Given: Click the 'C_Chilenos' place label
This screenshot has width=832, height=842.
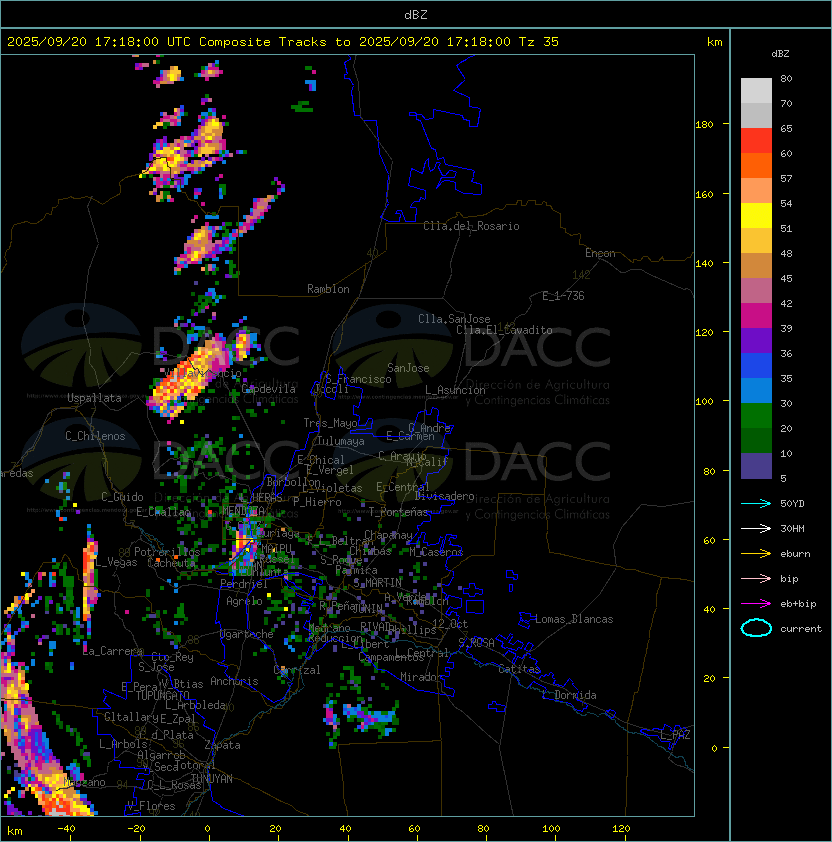Looking at the screenshot, I should point(95,436).
